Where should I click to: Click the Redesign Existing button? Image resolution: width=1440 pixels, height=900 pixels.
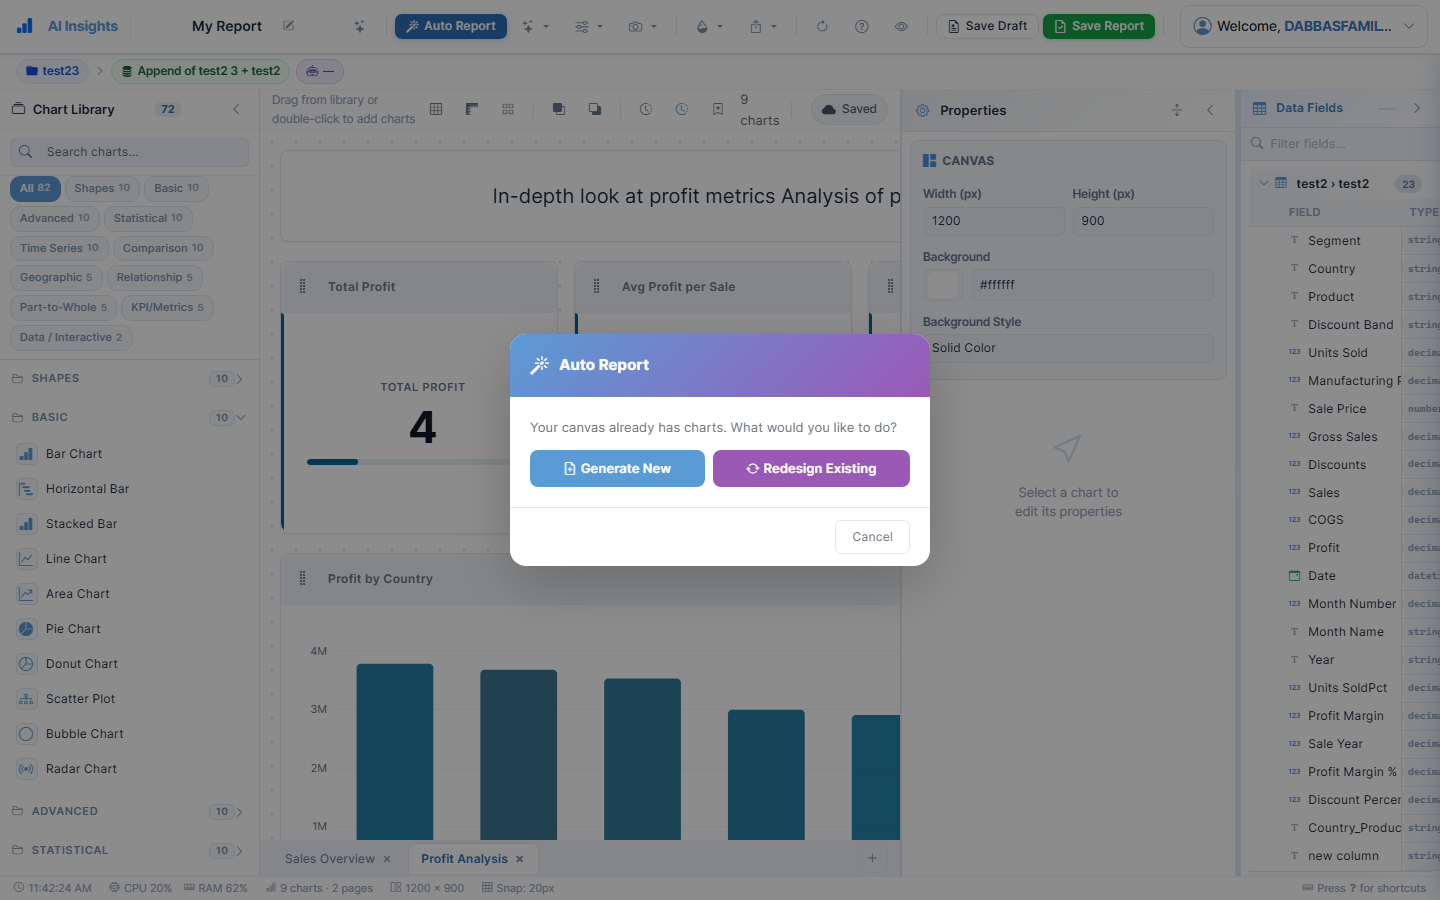pyautogui.click(x=811, y=469)
